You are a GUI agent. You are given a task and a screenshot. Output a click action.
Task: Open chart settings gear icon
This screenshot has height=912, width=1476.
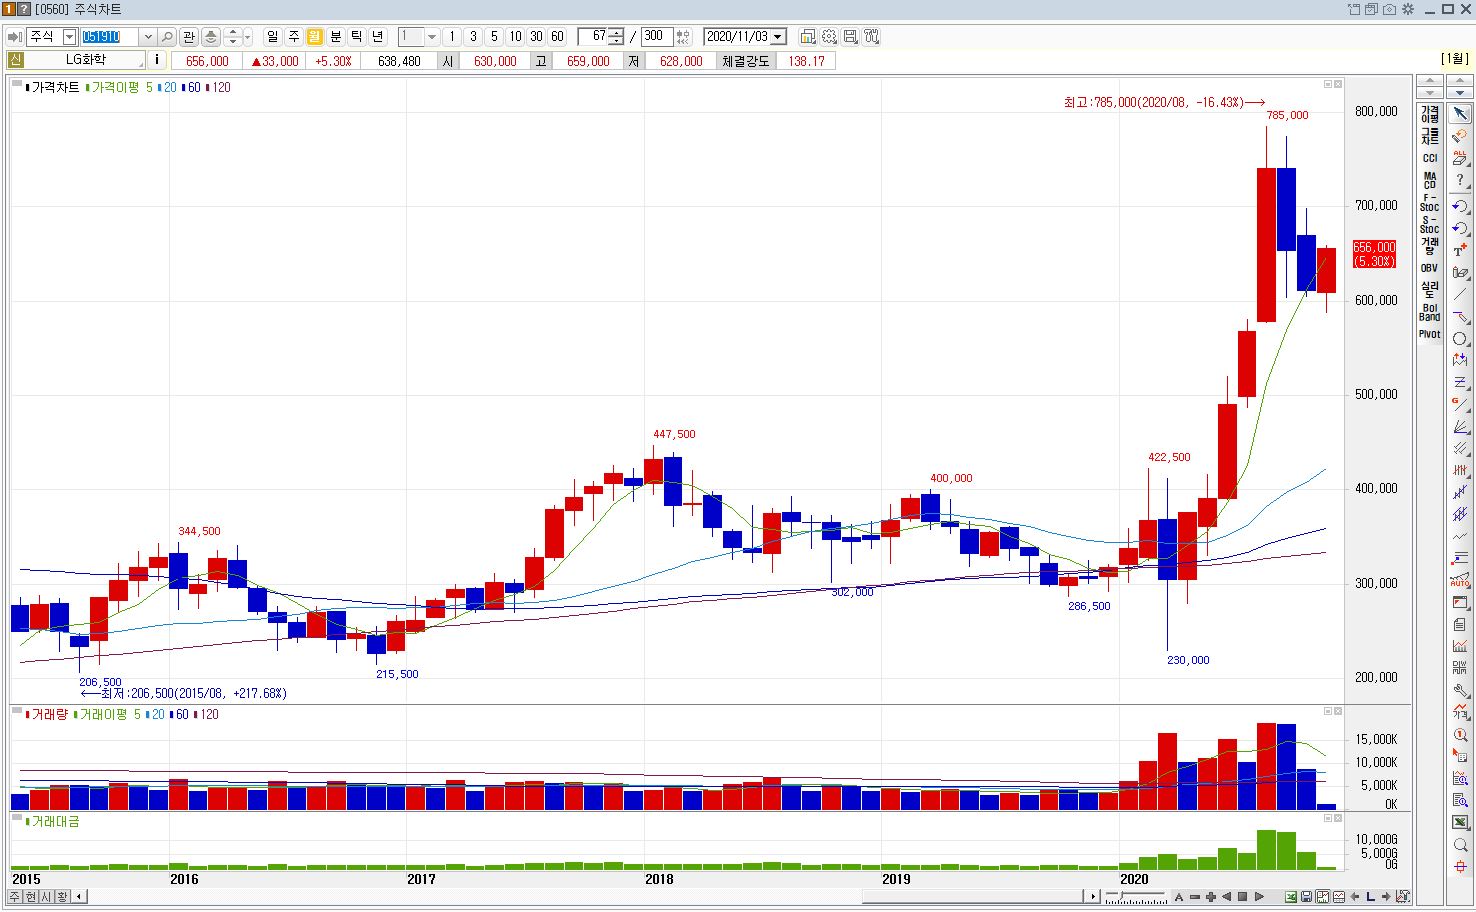tap(829, 37)
